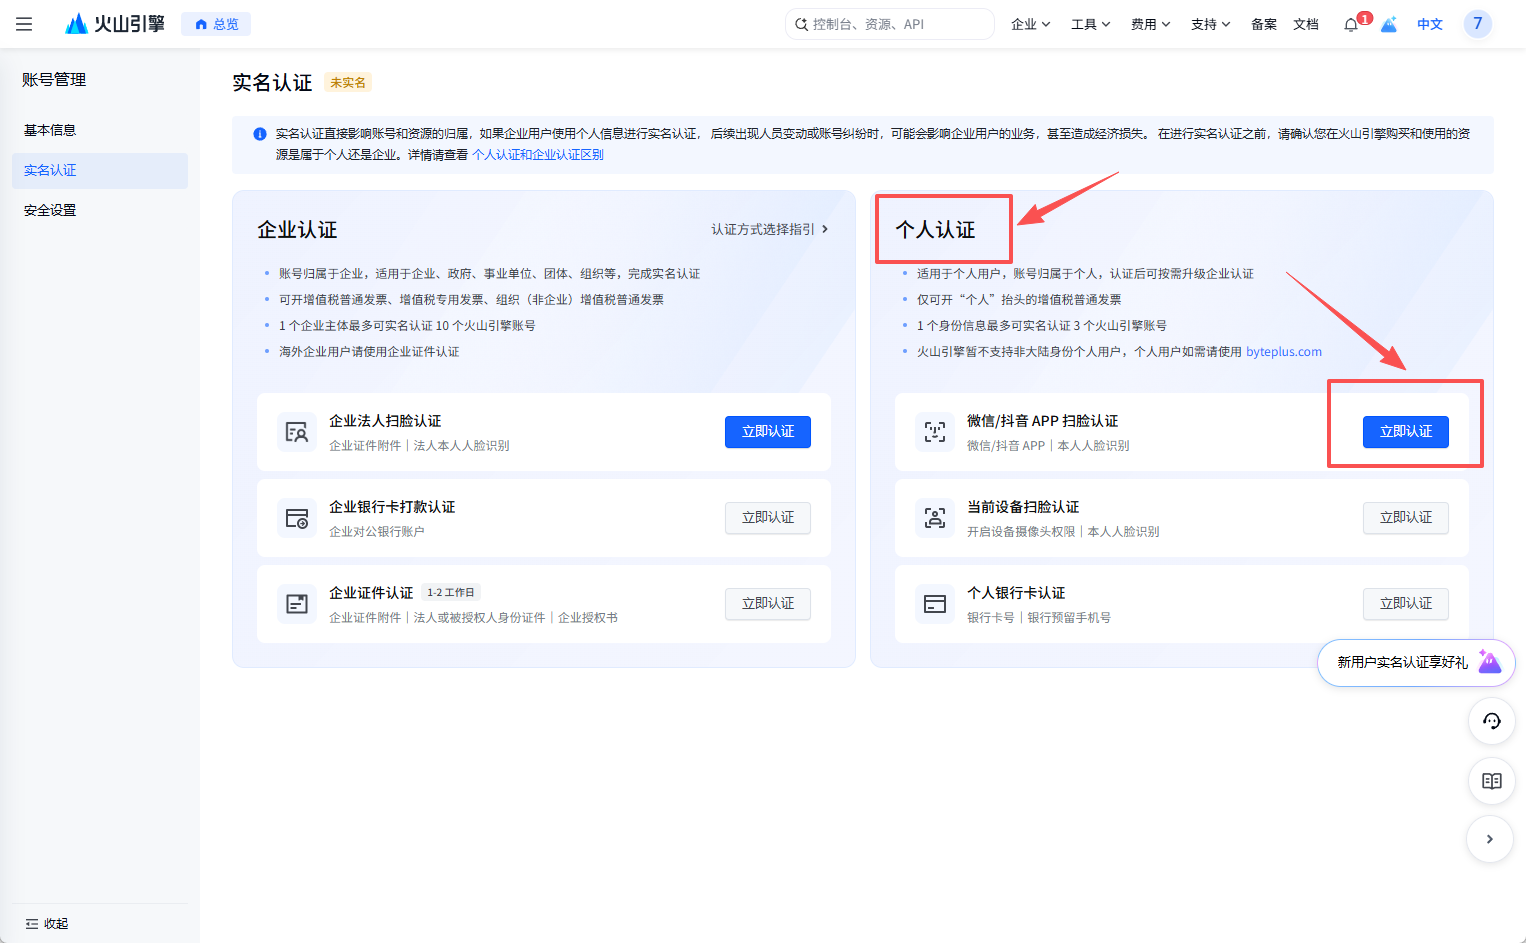Click the 未实名 status tag

coord(348,83)
